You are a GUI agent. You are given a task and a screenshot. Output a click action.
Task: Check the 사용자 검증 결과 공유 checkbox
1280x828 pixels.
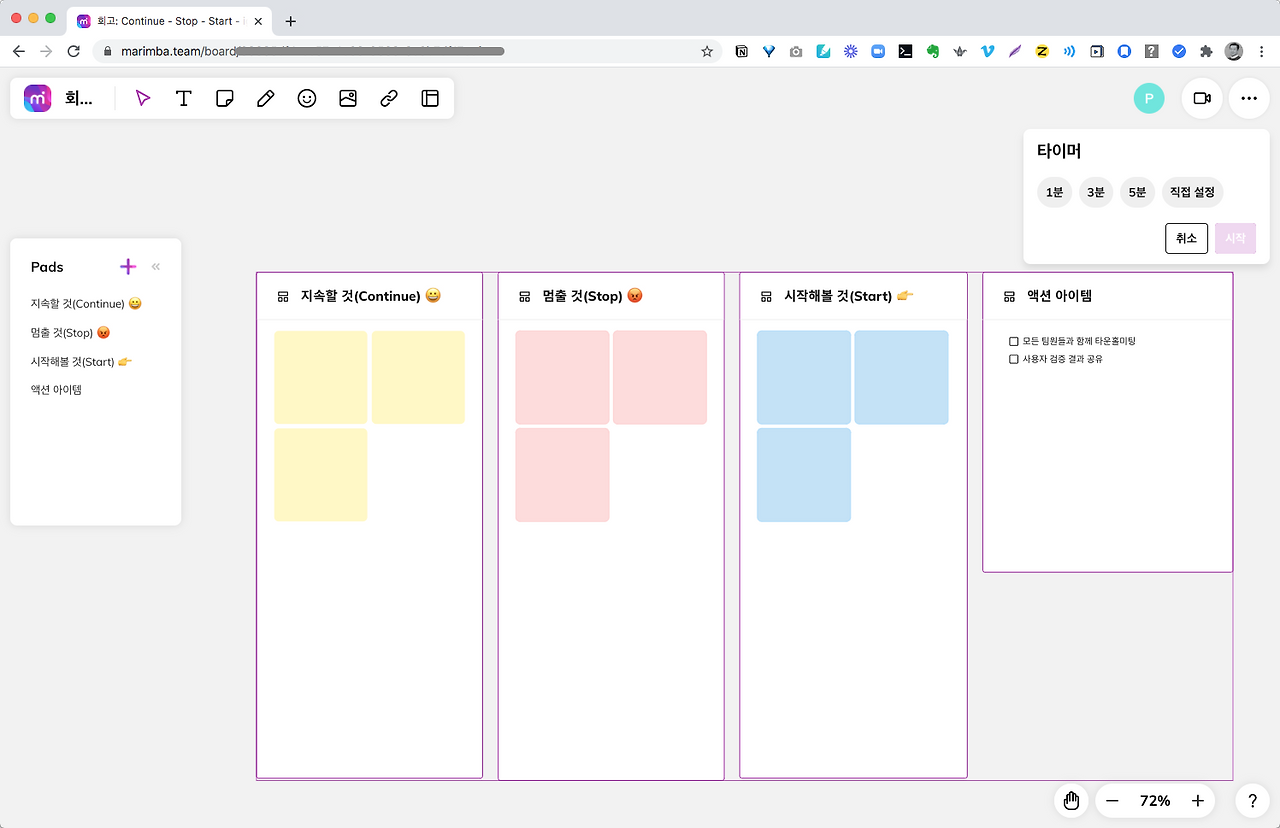(x=1014, y=359)
